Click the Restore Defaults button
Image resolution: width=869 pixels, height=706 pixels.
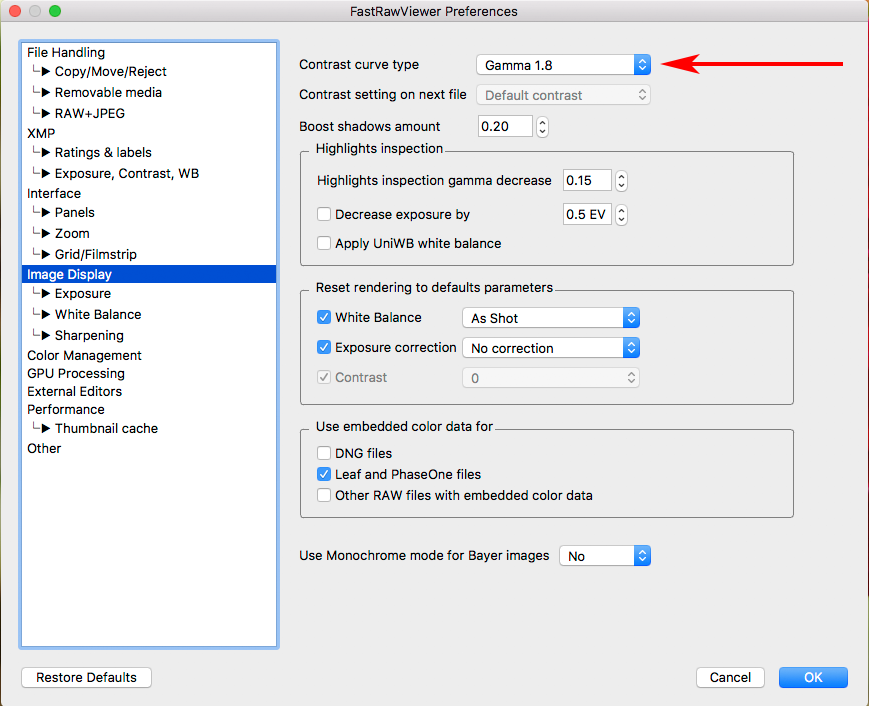pos(86,677)
